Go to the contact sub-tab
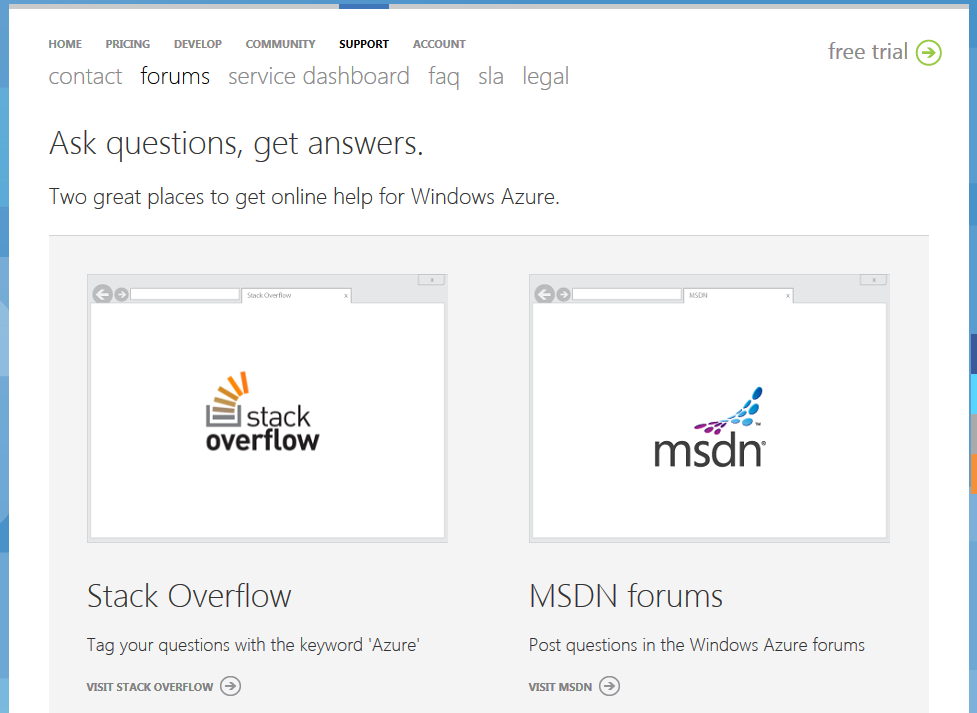The width and height of the screenshot is (977, 713). click(x=85, y=76)
